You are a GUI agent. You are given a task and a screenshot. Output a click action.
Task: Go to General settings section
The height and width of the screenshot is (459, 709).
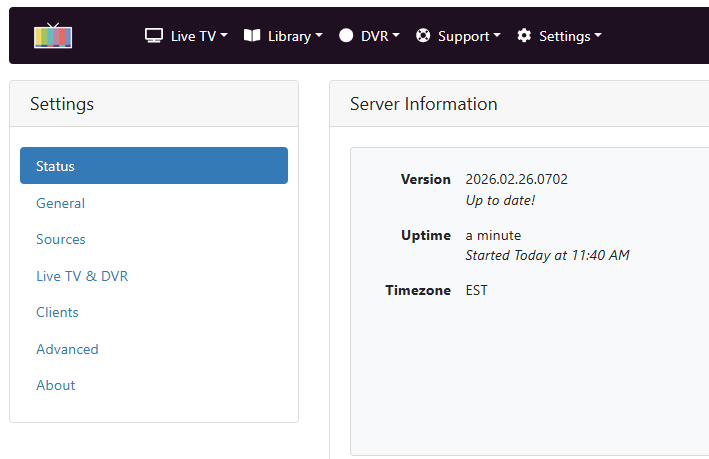pos(60,203)
